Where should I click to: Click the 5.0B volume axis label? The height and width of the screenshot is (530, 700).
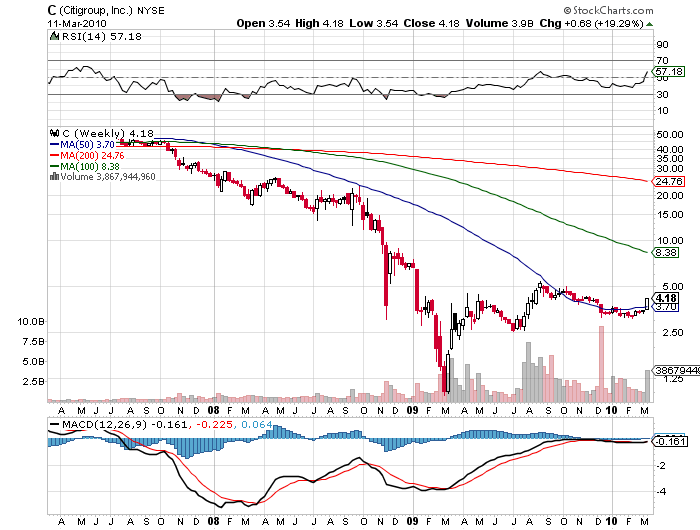point(33,361)
